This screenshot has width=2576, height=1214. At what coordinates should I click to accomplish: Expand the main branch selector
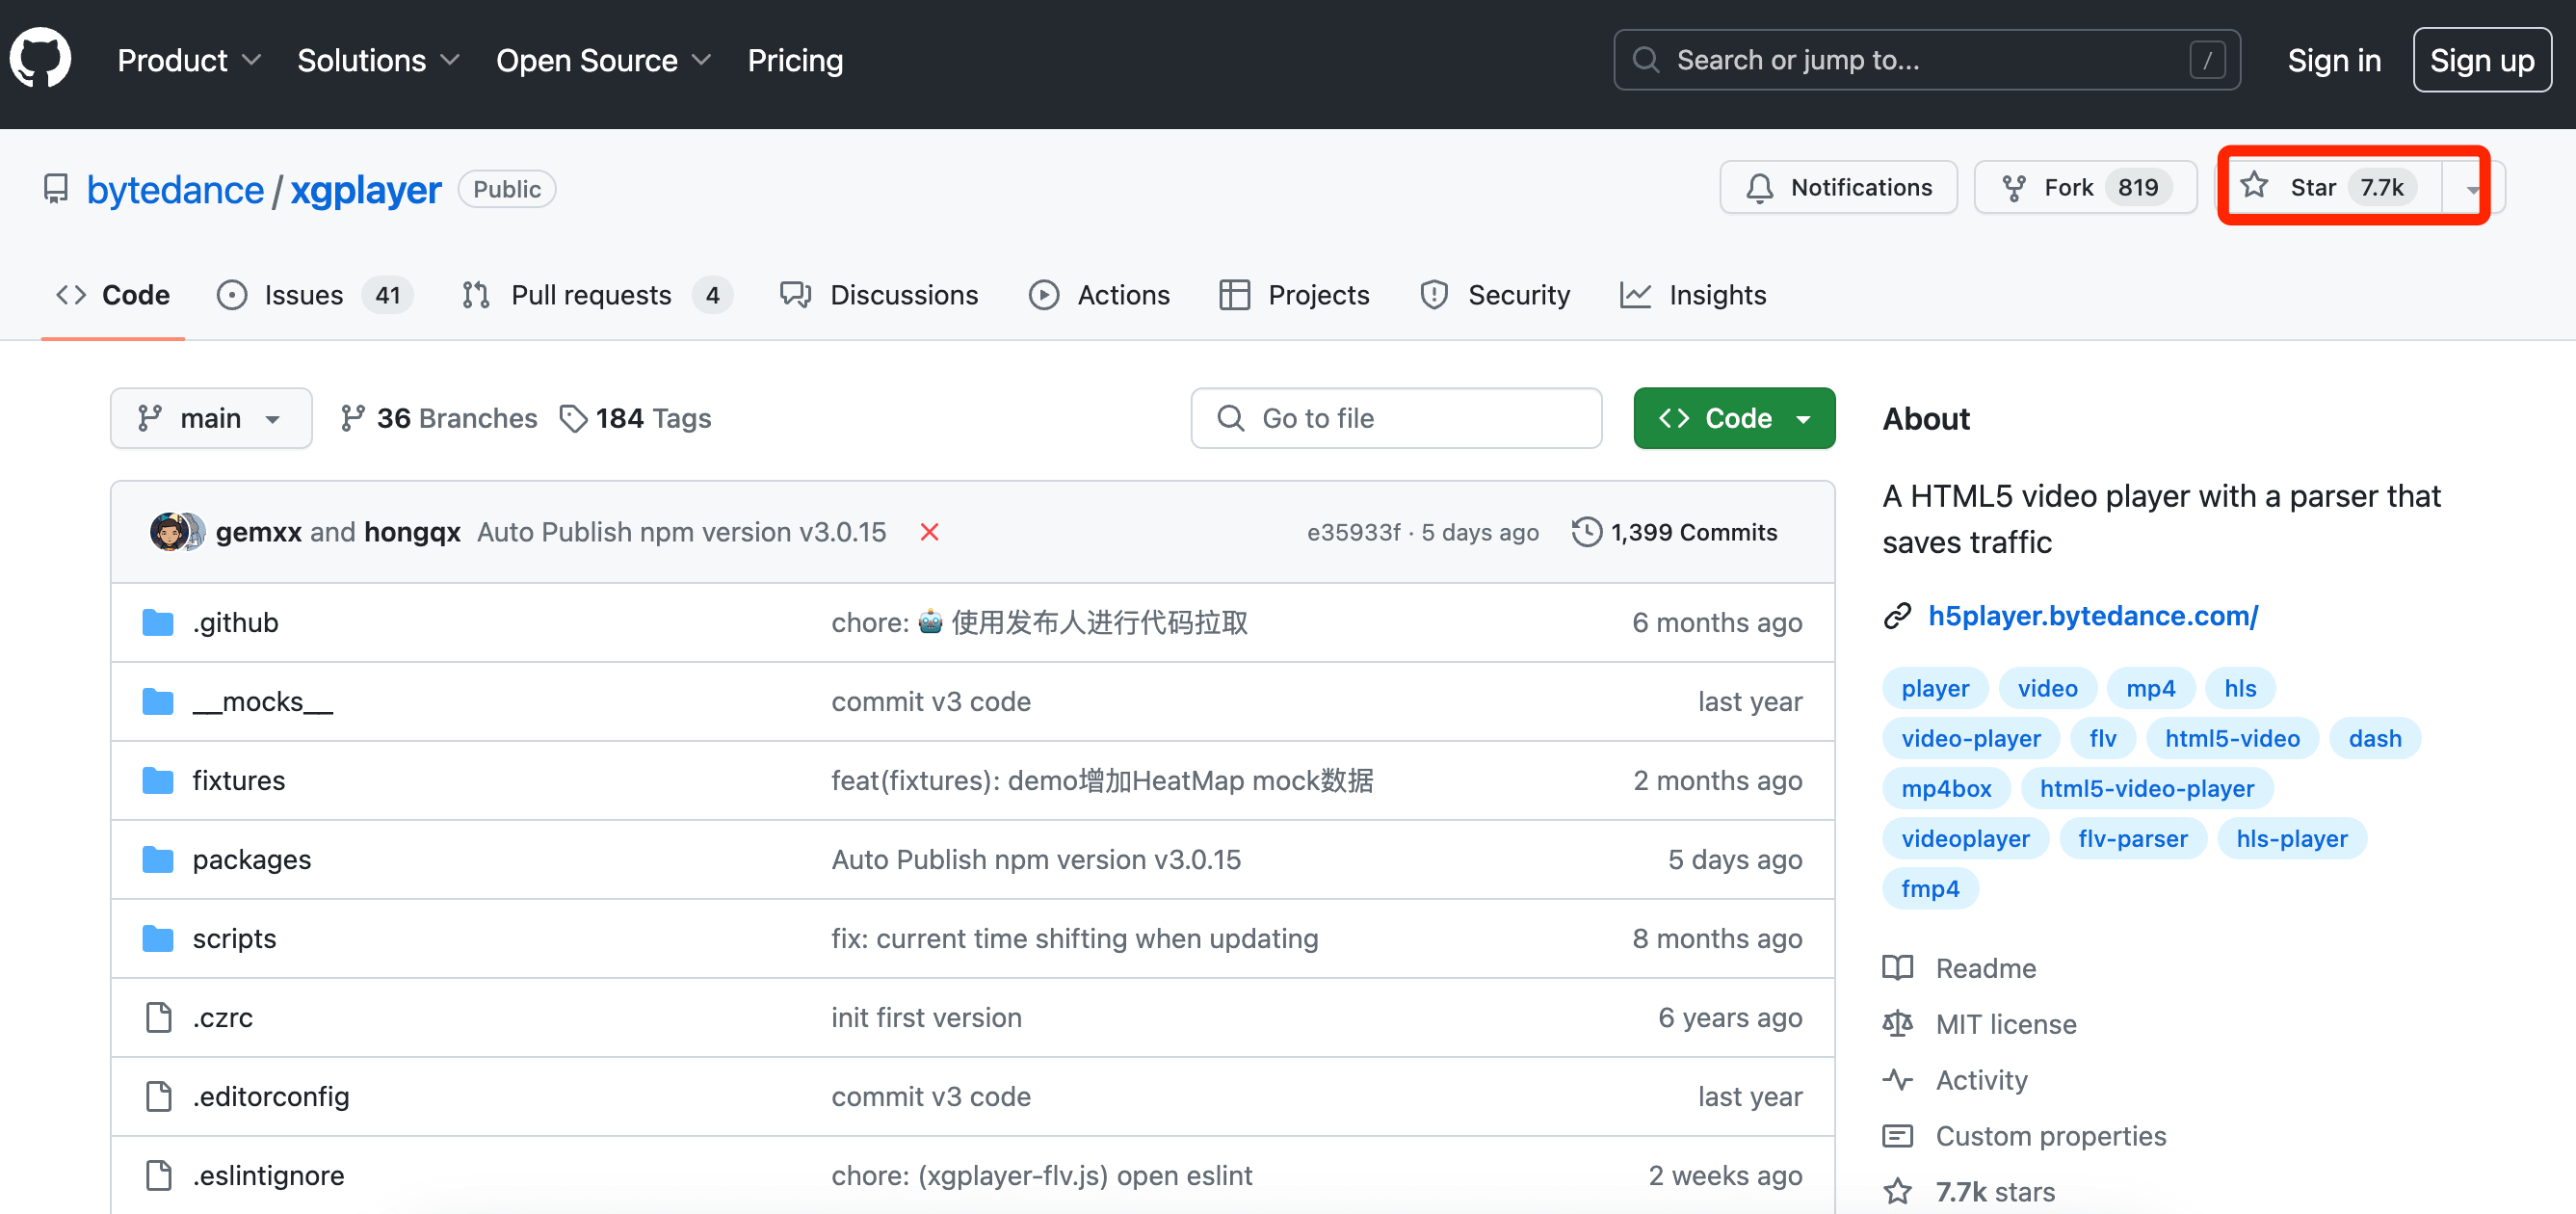[x=210, y=418]
